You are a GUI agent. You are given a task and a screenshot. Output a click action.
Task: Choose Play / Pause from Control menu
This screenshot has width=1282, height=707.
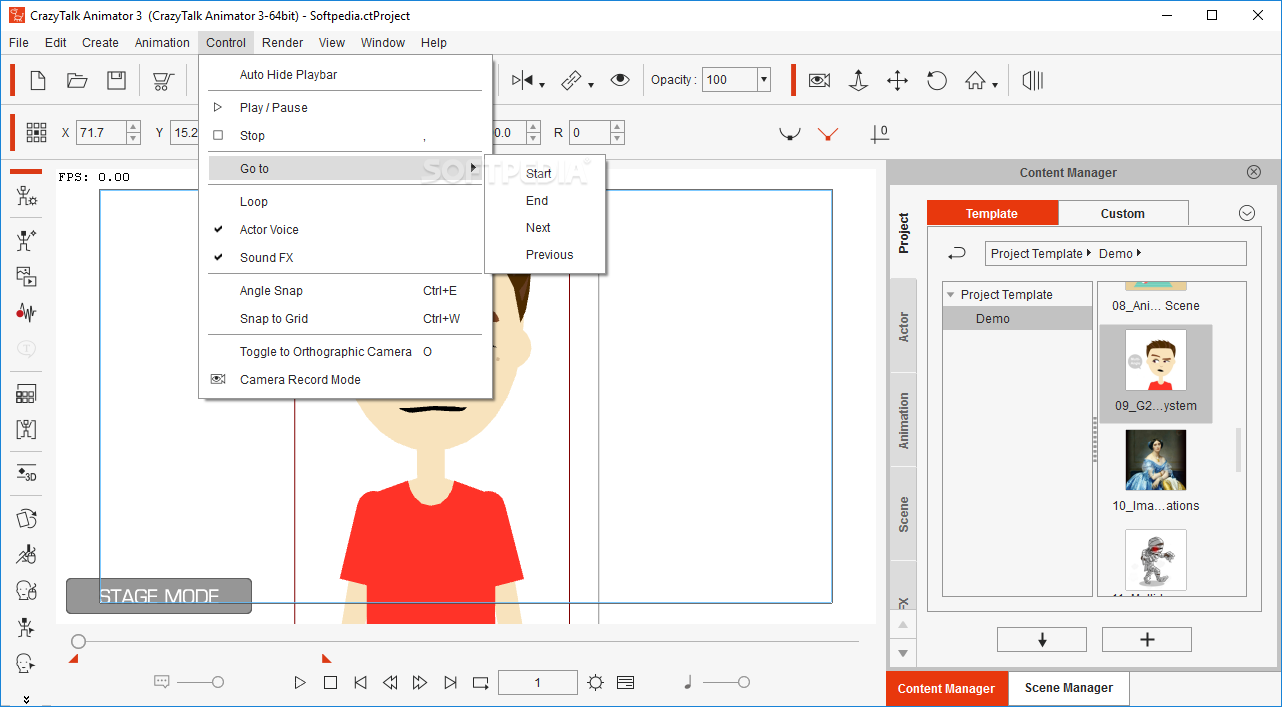point(345,108)
